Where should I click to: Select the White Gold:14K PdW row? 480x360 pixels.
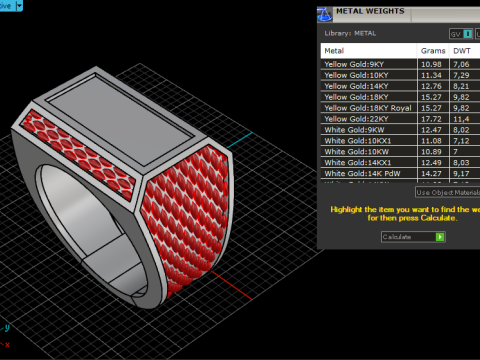coord(400,173)
